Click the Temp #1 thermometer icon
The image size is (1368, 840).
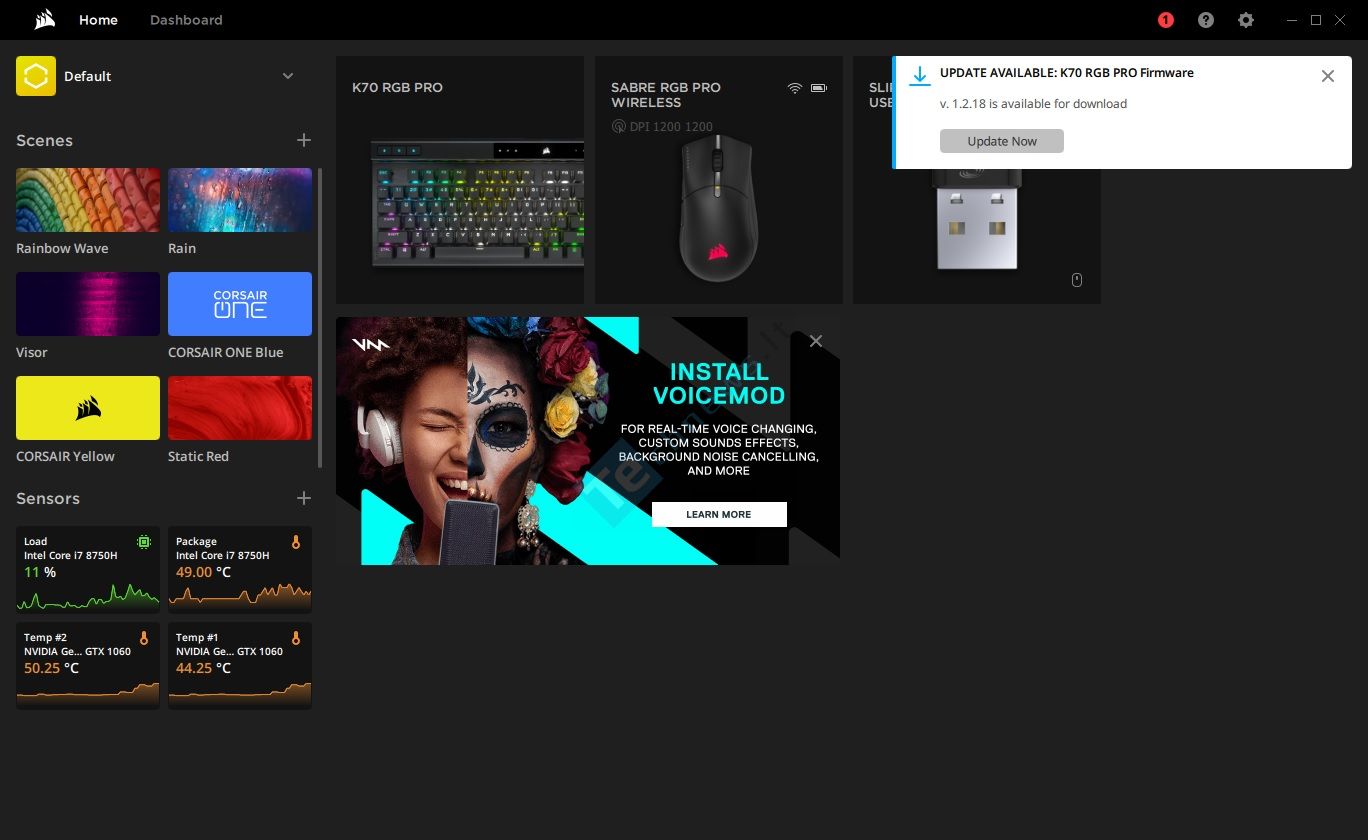296,638
